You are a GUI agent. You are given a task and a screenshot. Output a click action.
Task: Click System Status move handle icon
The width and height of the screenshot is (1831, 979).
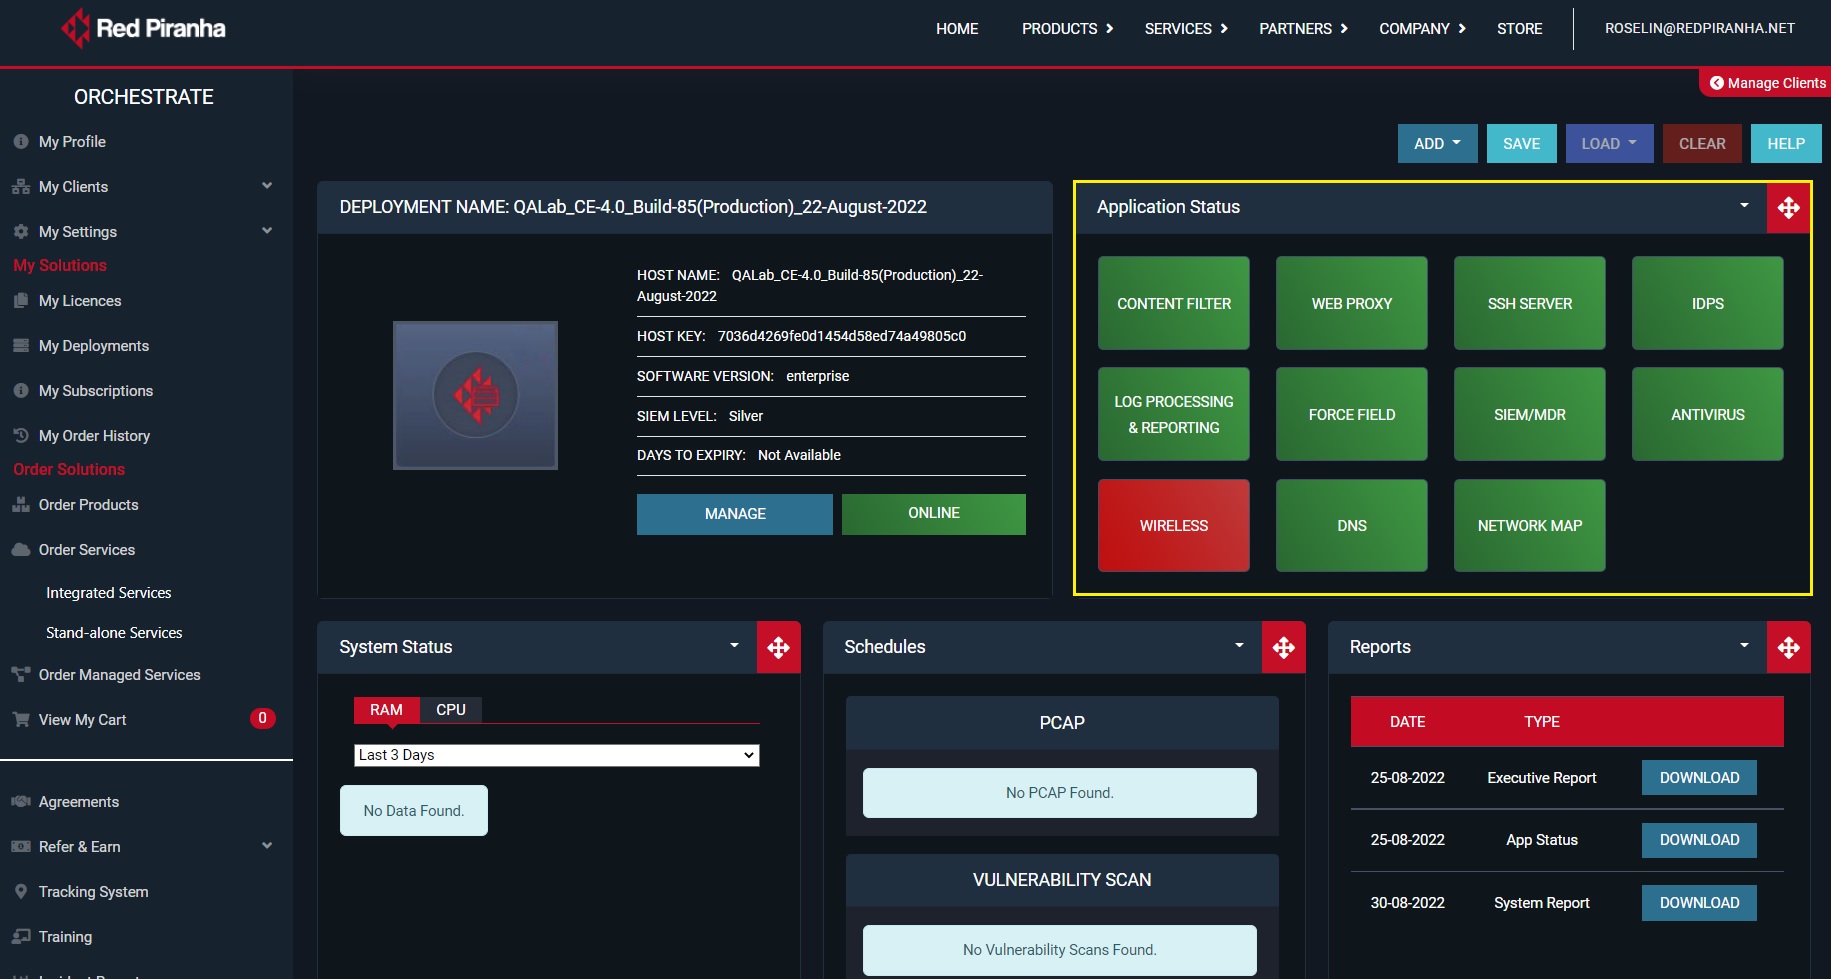pyautogui.click(x=779, y=648)
